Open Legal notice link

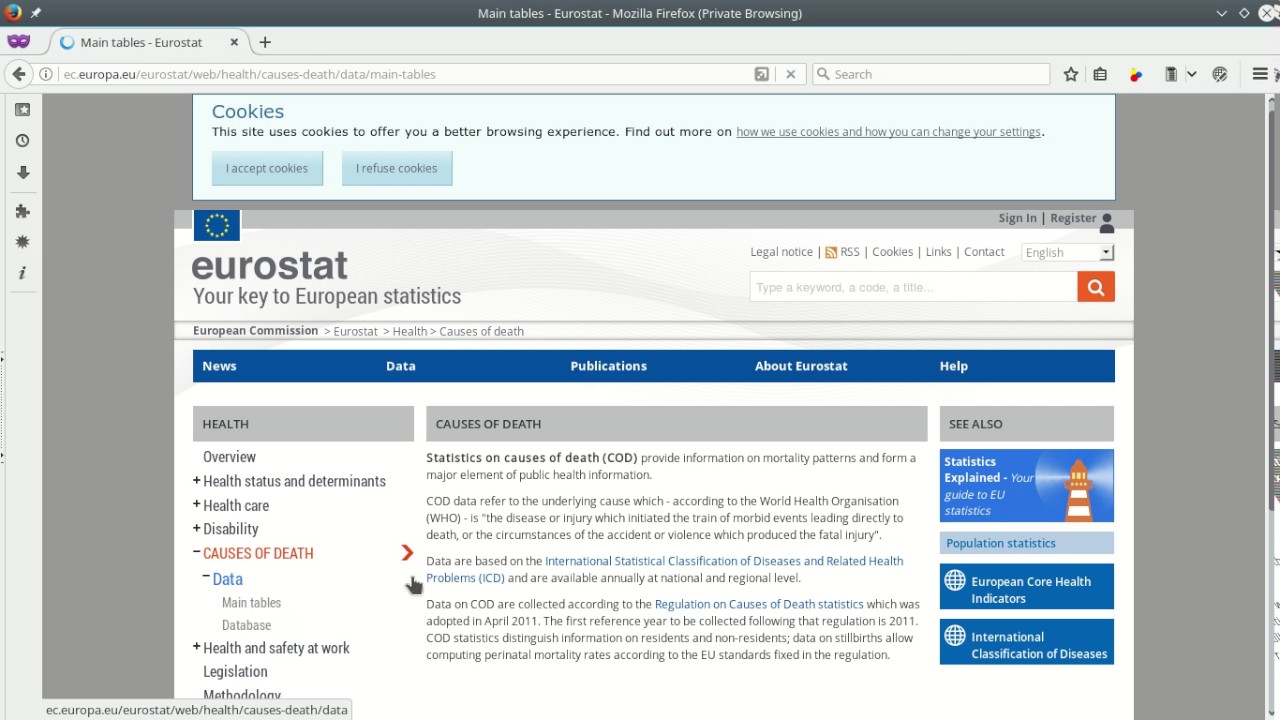click(781, 252)
